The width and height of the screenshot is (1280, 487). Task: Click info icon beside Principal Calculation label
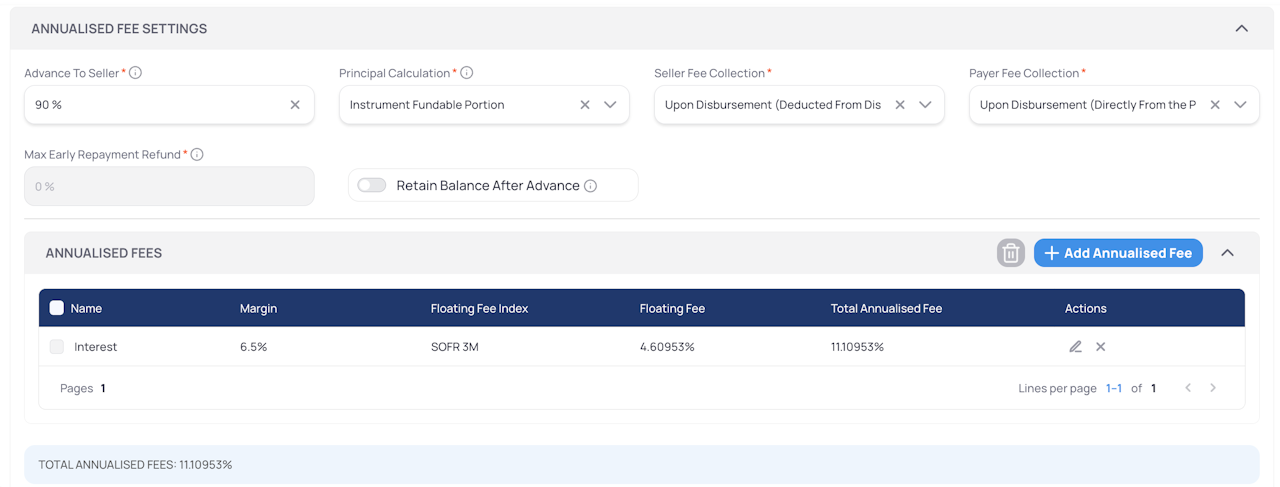[467, 73]
